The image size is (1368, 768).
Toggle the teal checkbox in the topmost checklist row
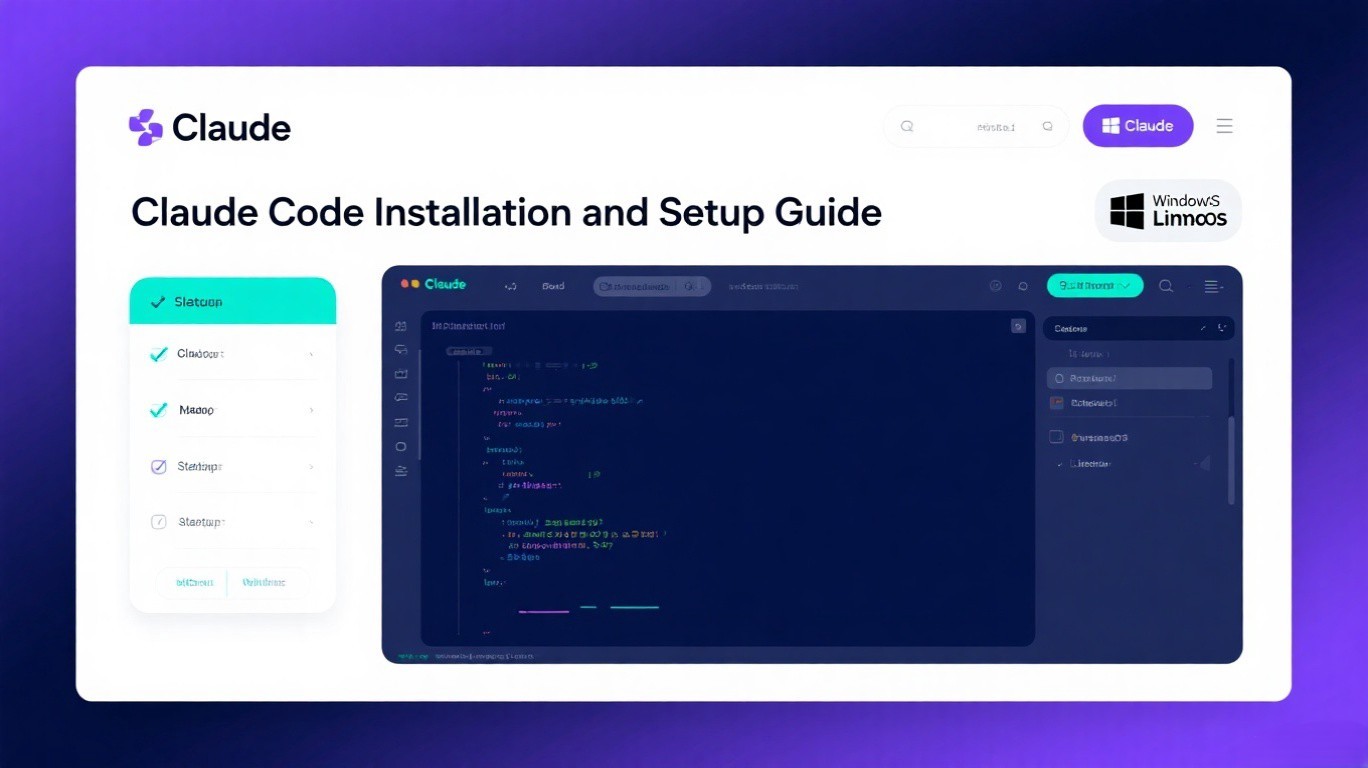tap(158, 354)
